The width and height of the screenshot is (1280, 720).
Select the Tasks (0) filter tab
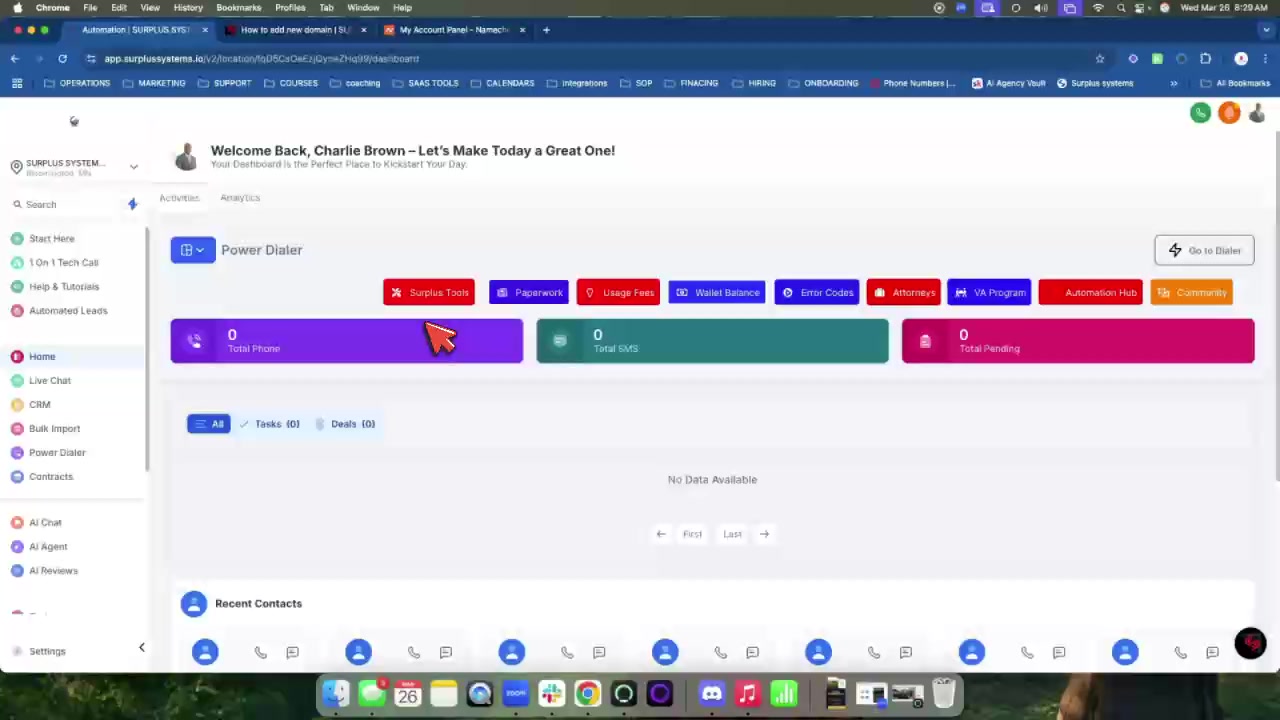[x=268, y=424]
